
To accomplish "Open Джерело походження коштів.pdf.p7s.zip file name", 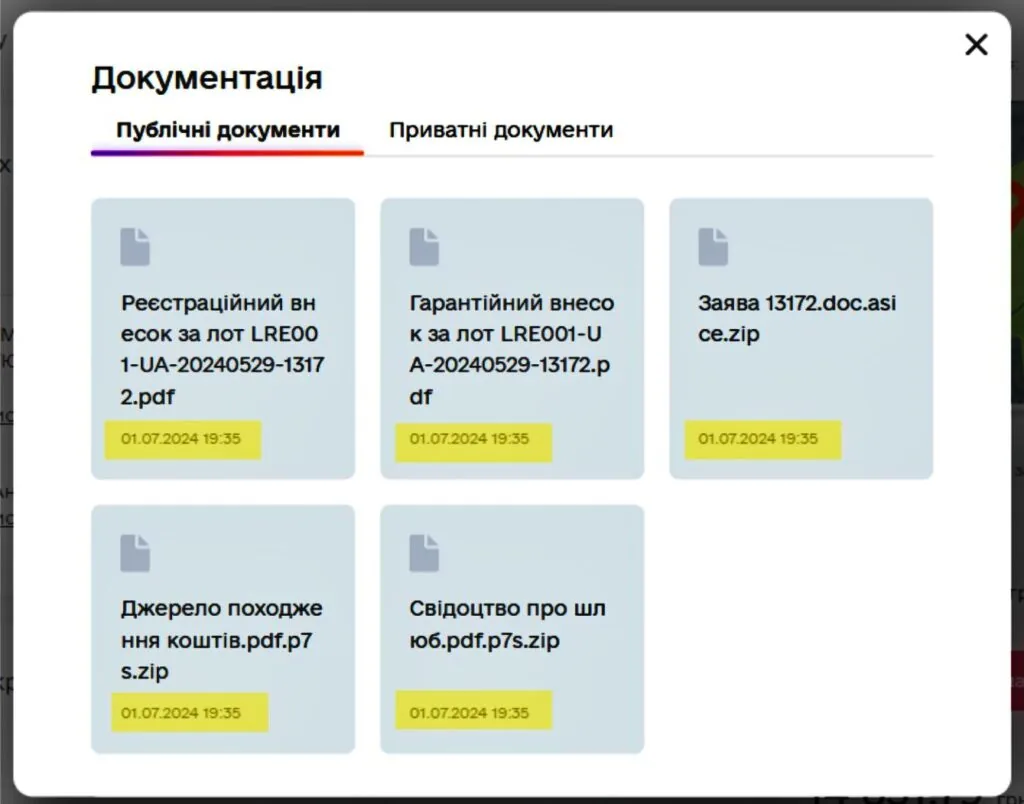I will tap(222, 640).
